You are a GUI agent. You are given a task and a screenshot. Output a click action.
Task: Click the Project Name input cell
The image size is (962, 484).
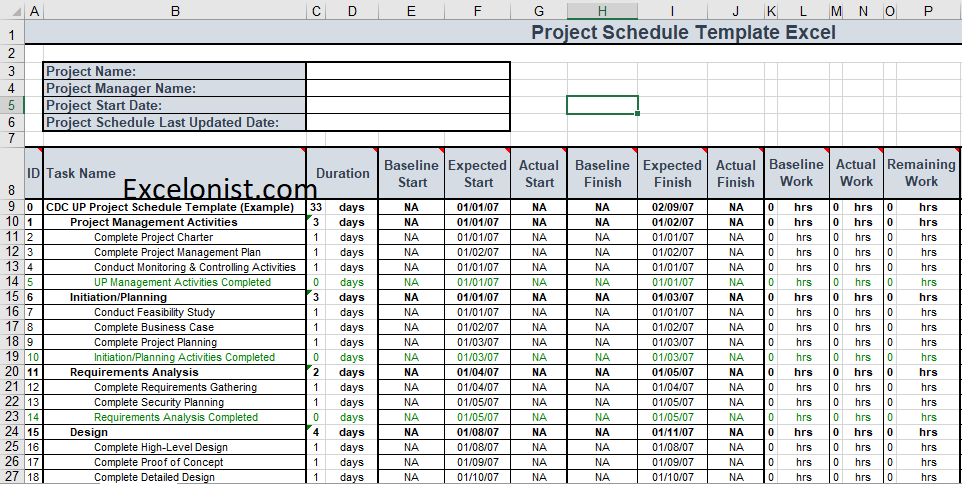click(x=408, y=71)
